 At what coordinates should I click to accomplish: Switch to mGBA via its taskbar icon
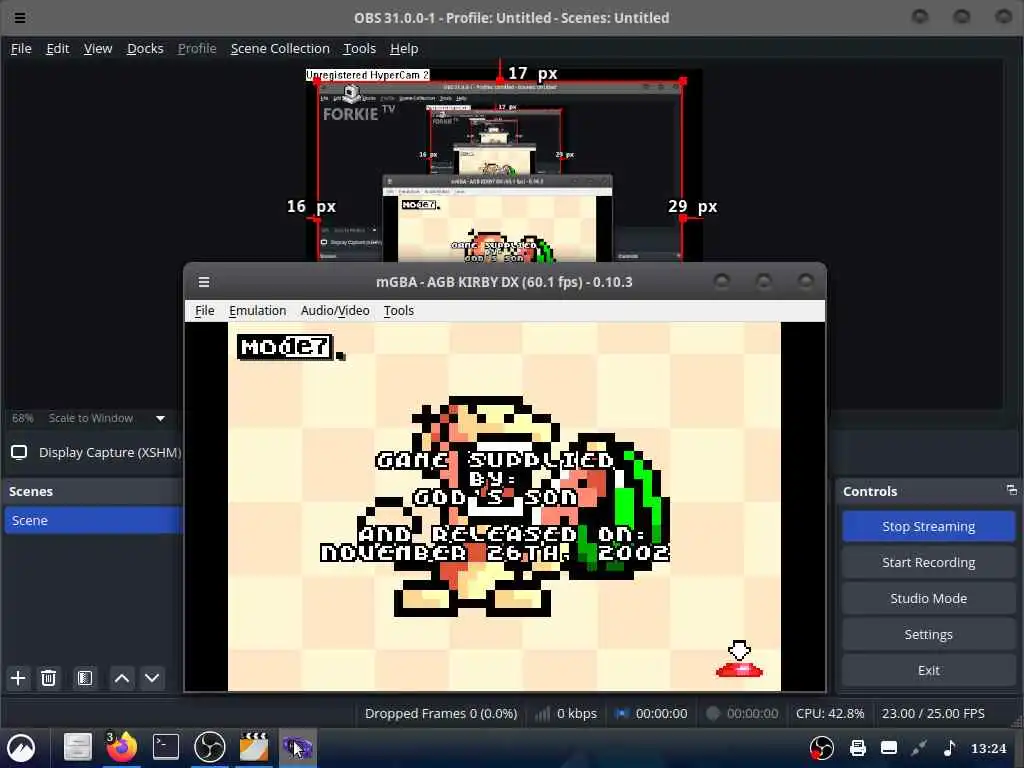(298, 747)
